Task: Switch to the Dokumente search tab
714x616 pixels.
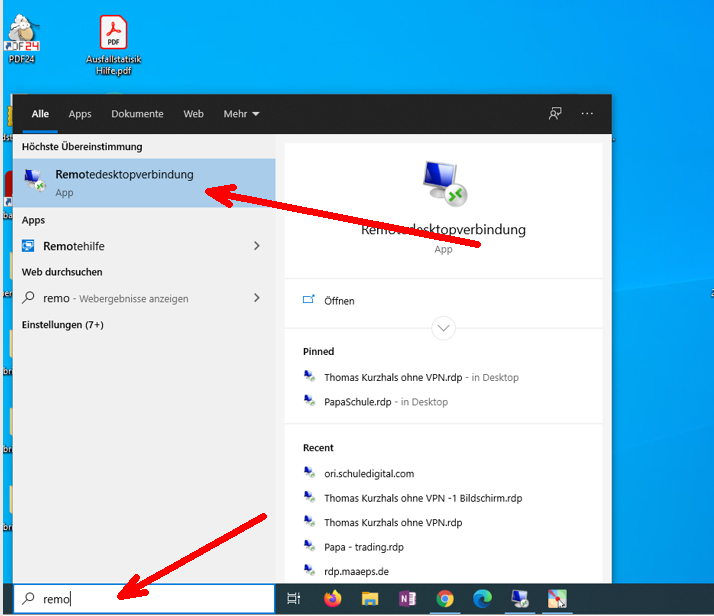Action: (x=137, y=114)
